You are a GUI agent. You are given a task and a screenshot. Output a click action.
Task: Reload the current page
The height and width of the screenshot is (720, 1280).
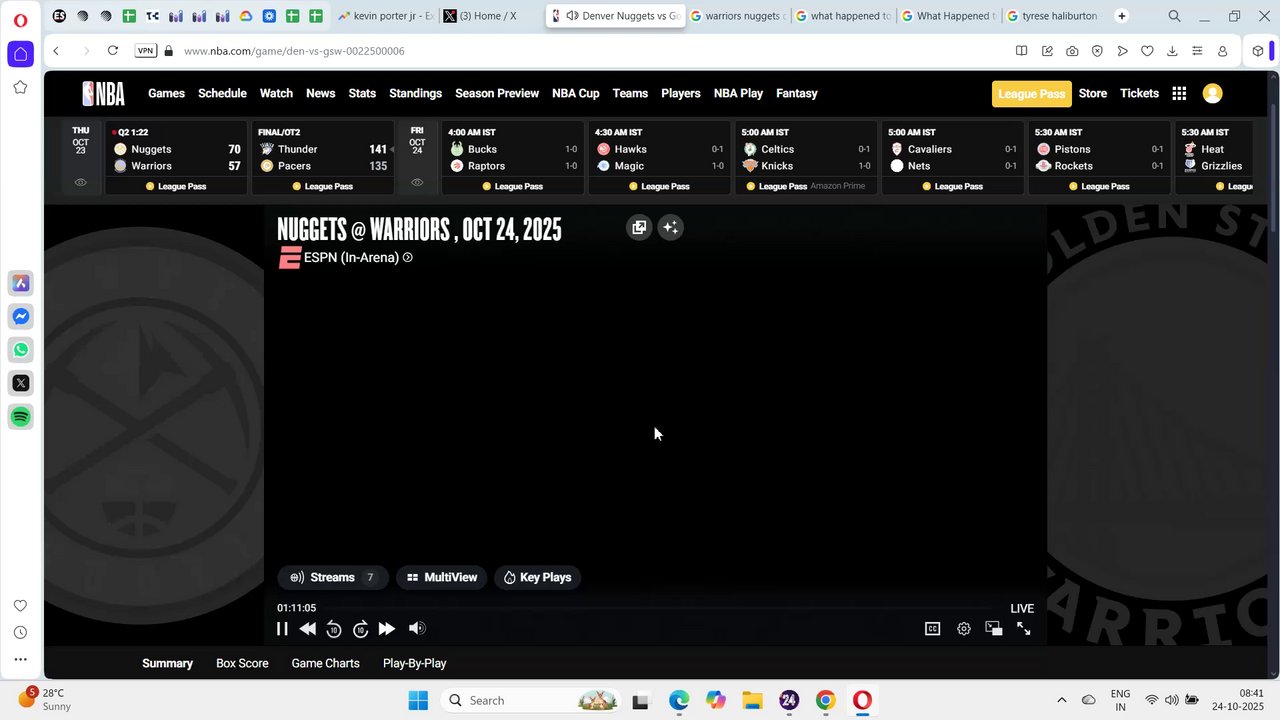(x=113, y=51)
